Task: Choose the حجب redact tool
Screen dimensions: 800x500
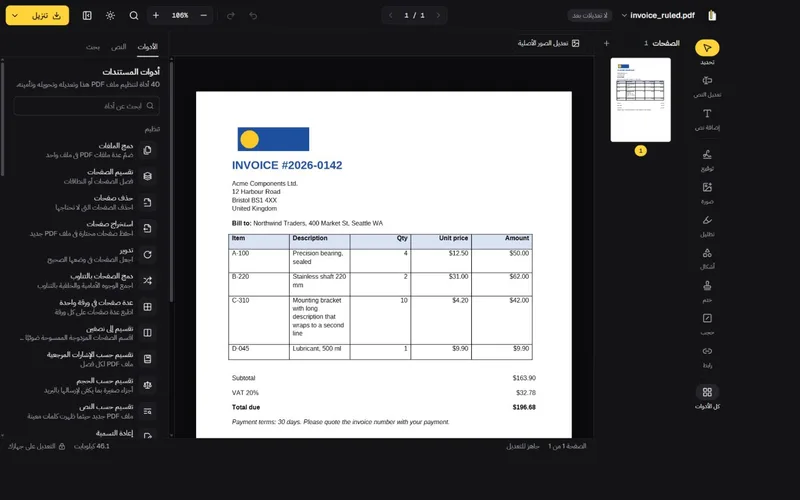Action: coord(707,318)
